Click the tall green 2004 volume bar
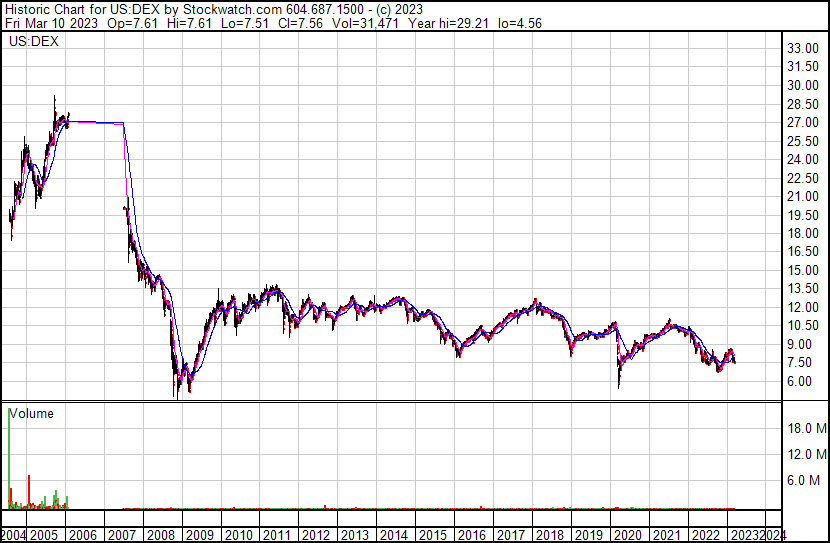The image size is (830, 543). tap(9, 459)
